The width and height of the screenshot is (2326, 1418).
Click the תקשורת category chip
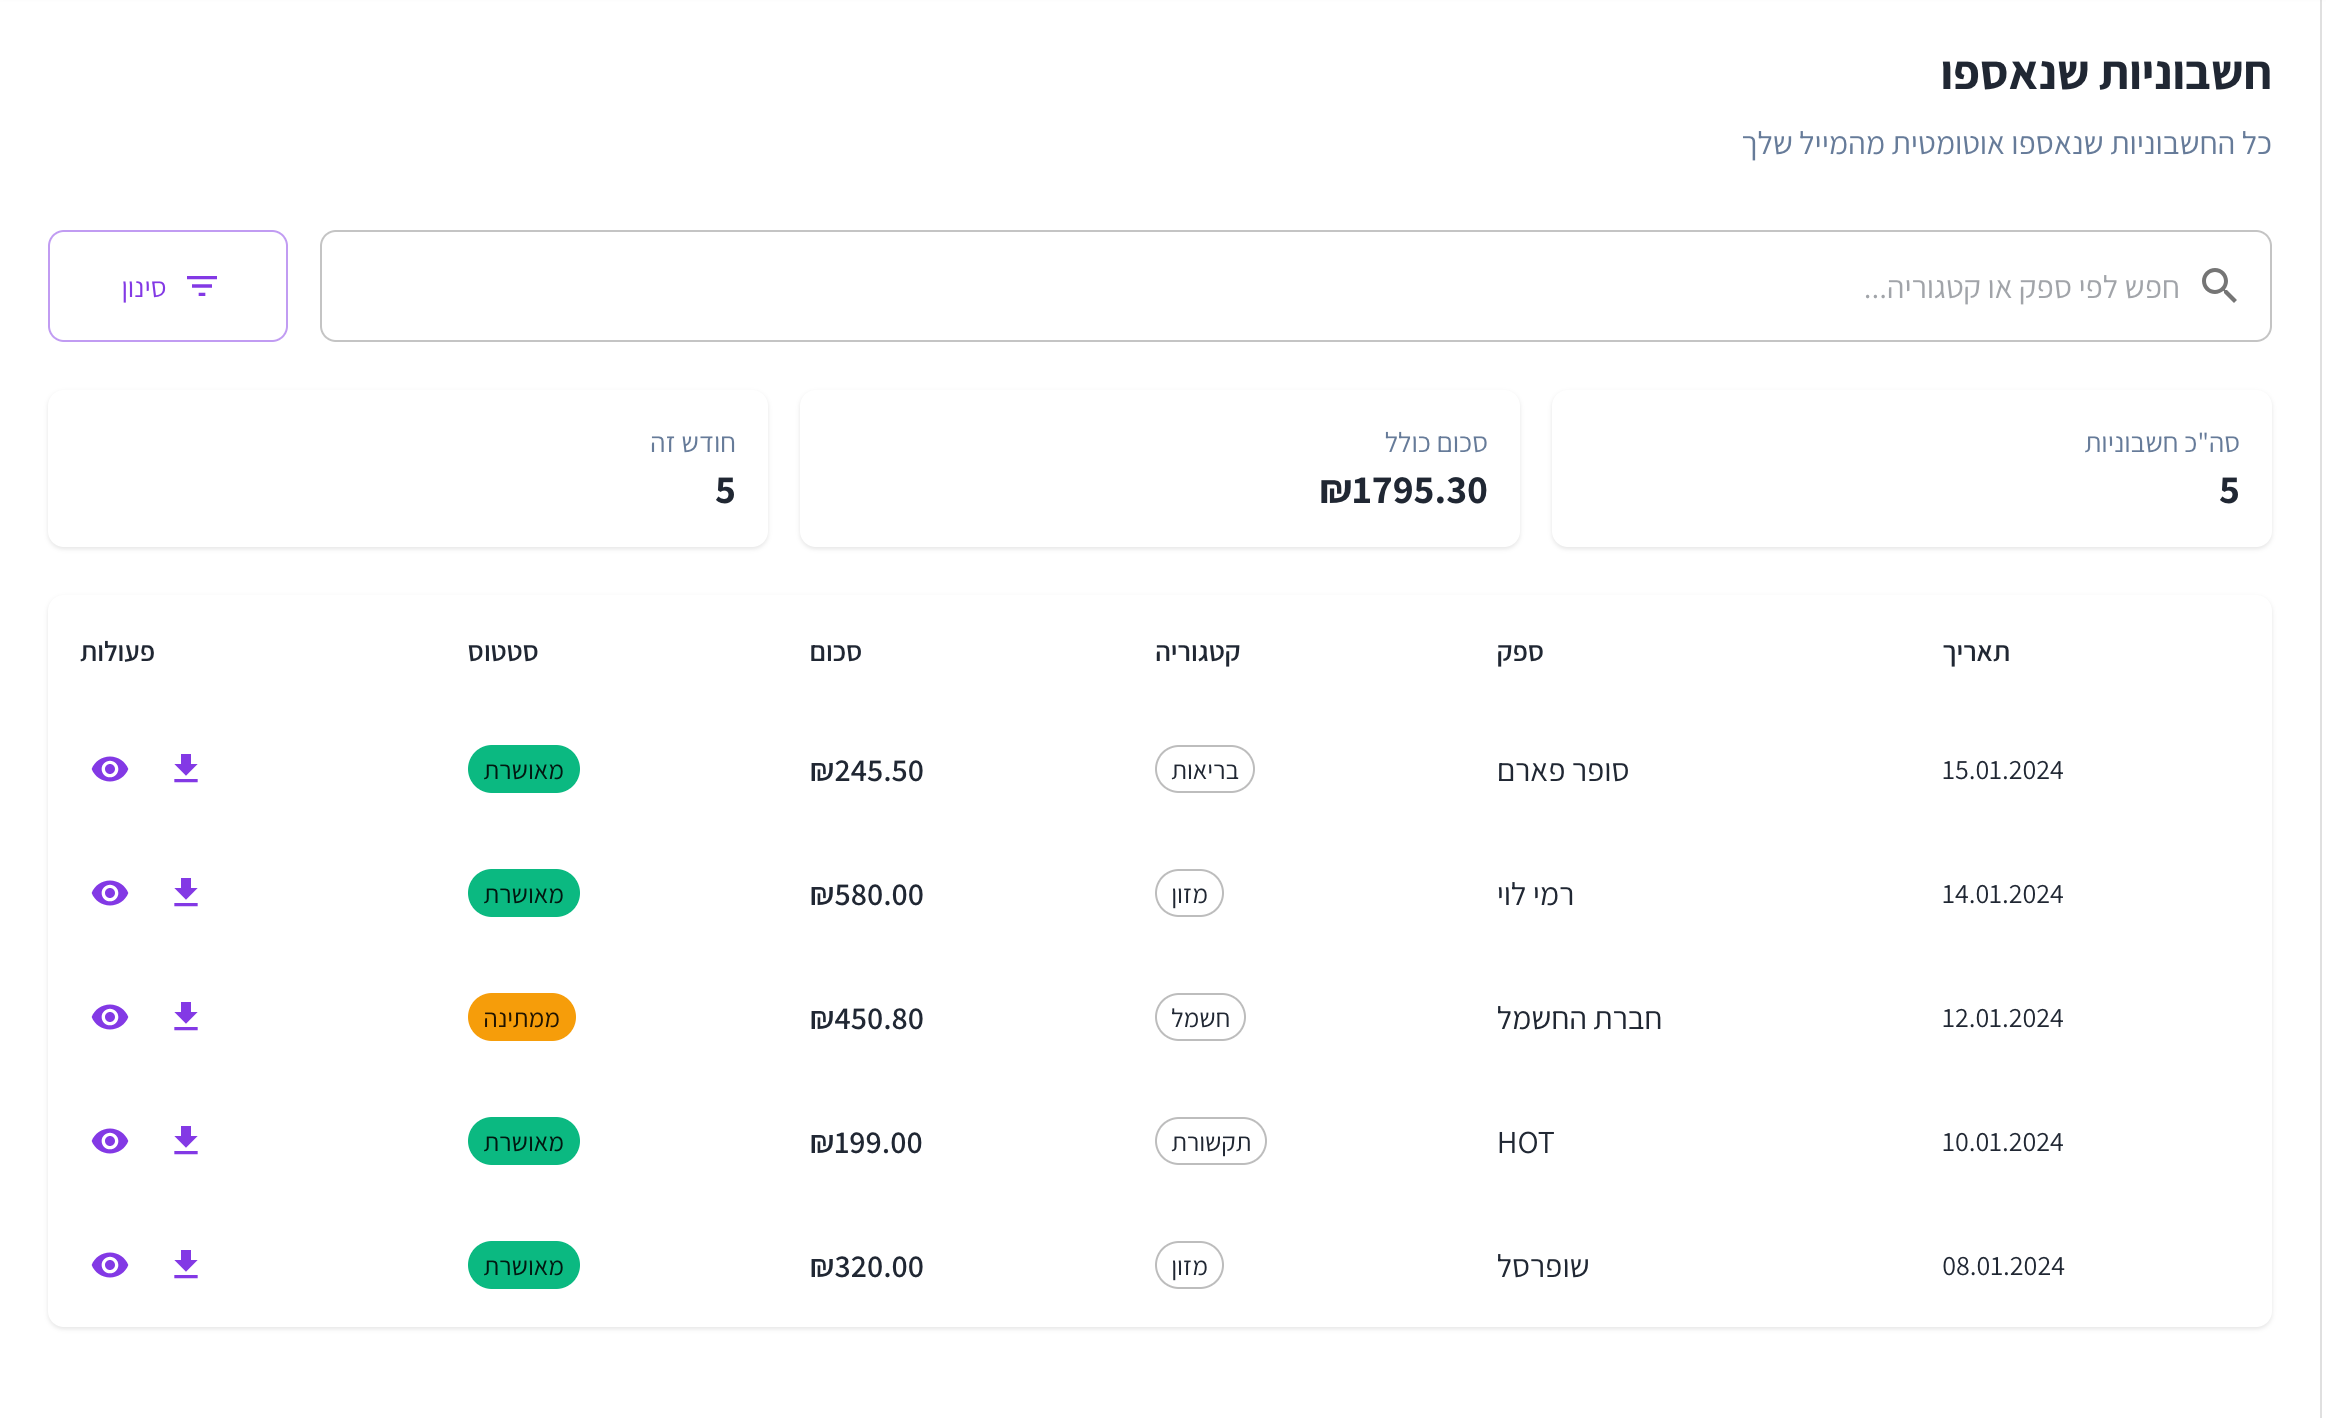click(x=1210, y=1141)
